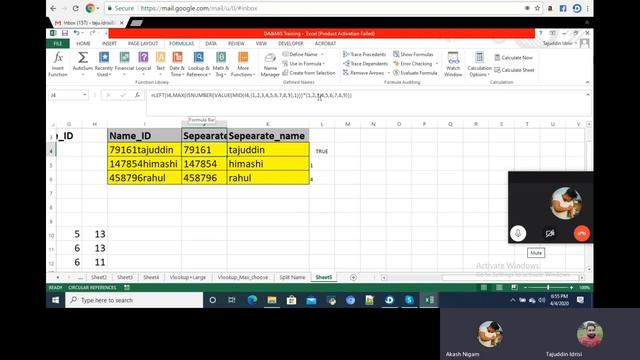Toggle the camera off in call panel
The height and width of the screenshot is (360, 640).
[x=550, y=233]
